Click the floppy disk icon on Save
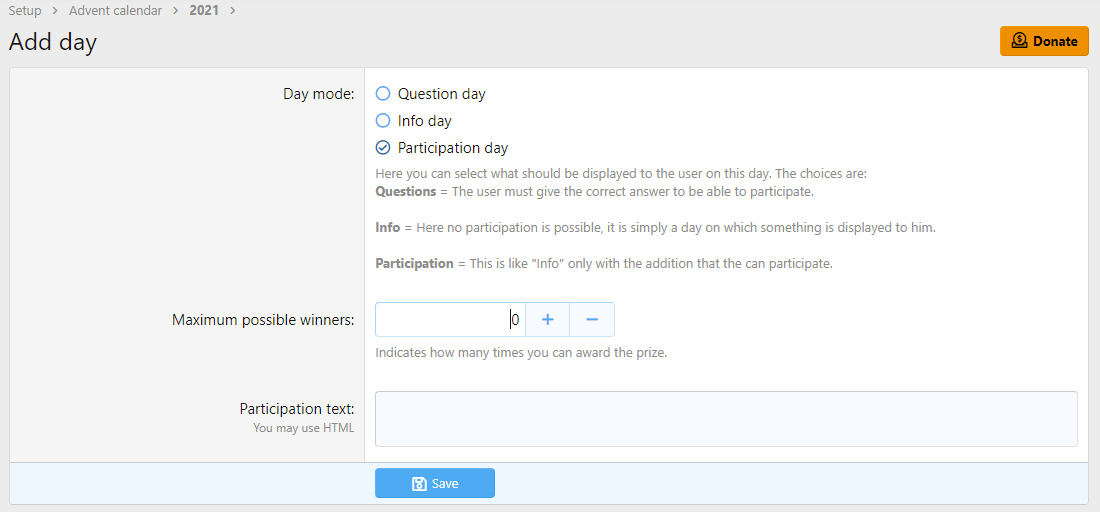The image size is (1100, 512). tap(420, 484)
